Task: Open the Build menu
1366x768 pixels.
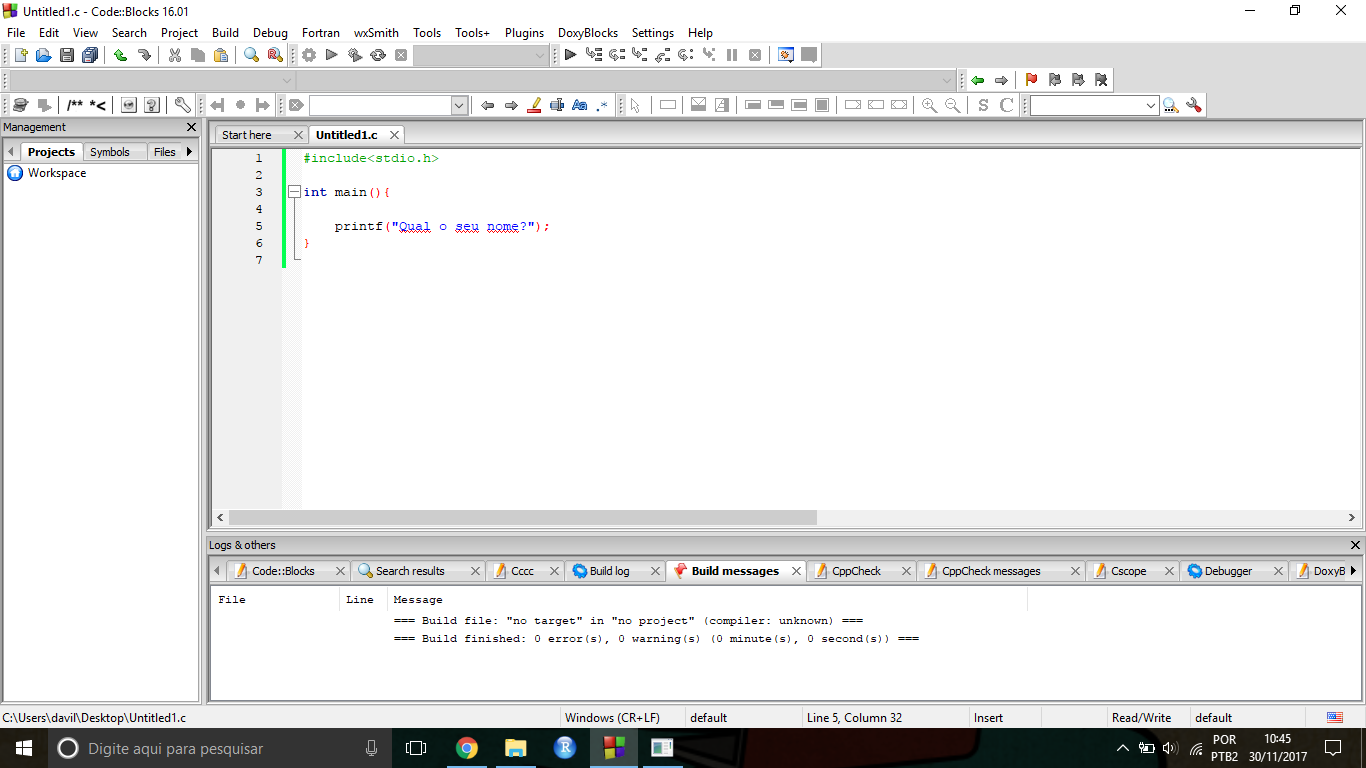Action: pyautogui.click(x=226, y=33)
